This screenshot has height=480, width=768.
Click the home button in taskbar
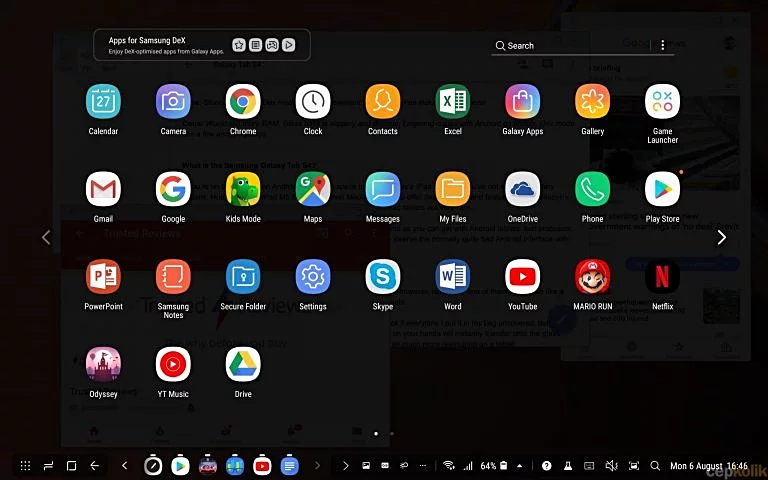coord(72,466)
